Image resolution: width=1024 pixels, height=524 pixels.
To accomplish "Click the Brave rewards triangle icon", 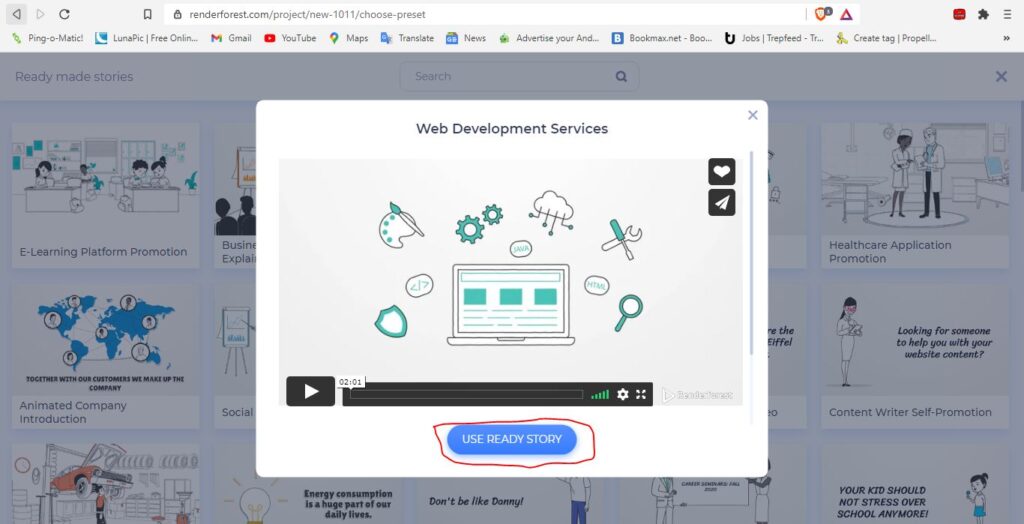I will point(846,14).
